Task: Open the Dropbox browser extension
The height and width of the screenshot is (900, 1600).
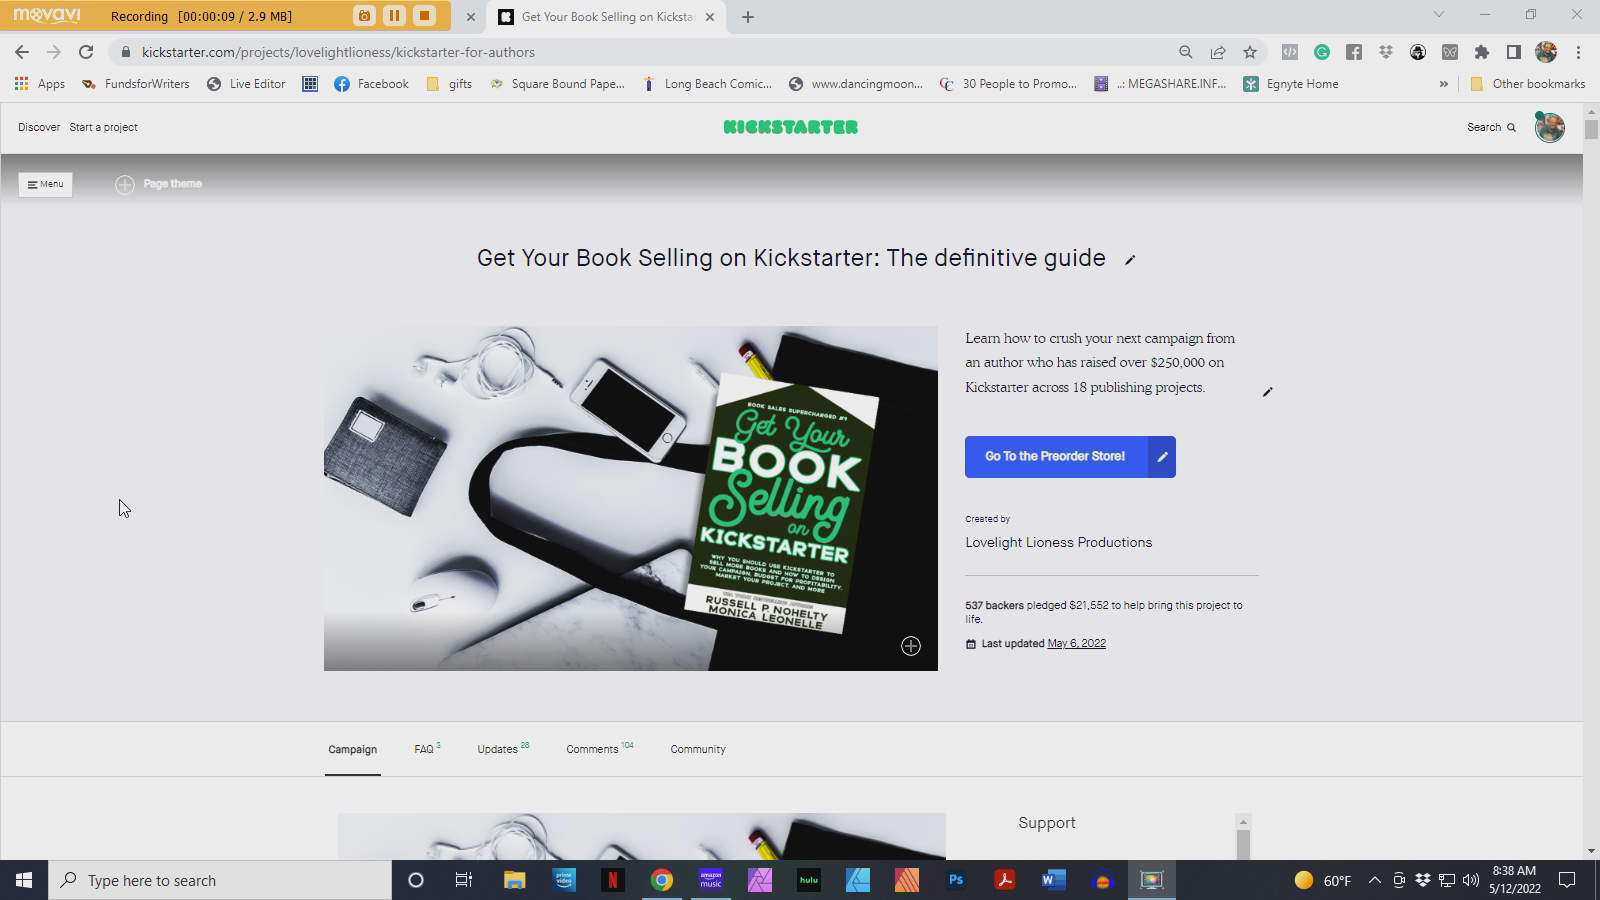Action: click(x=1386, y=51)
